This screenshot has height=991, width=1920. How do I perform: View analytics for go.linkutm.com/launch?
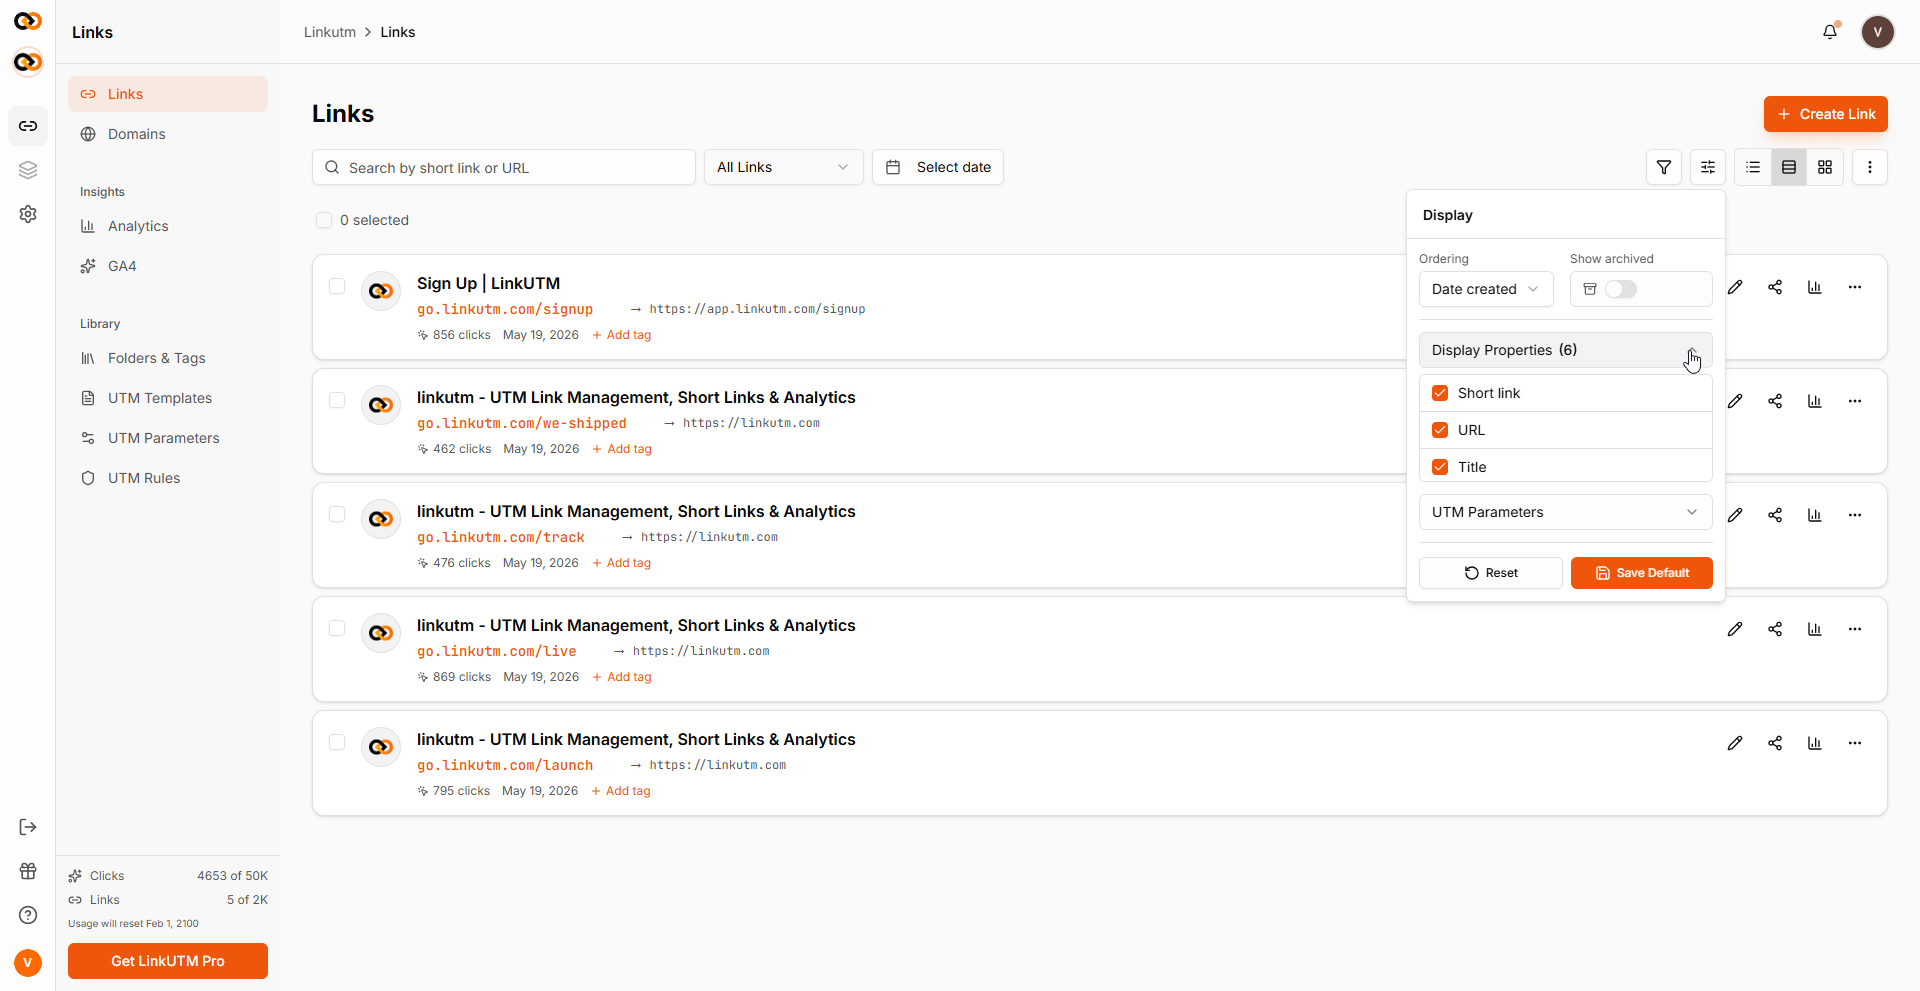tap(1815, 743)
